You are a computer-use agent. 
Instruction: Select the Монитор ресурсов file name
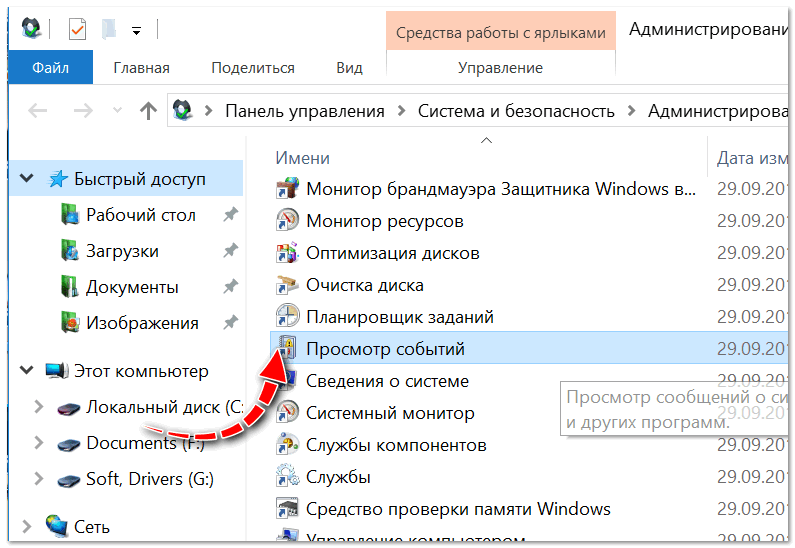point(385,221)
